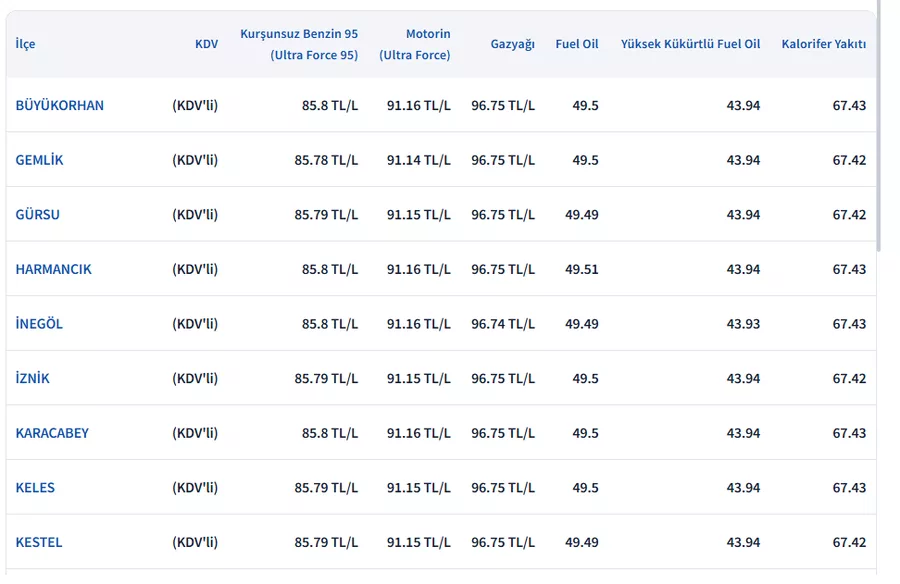Screen dimensions: 900x584
Task: Click the (KDV'li) label in GEMLİK row
Action: 195,160
